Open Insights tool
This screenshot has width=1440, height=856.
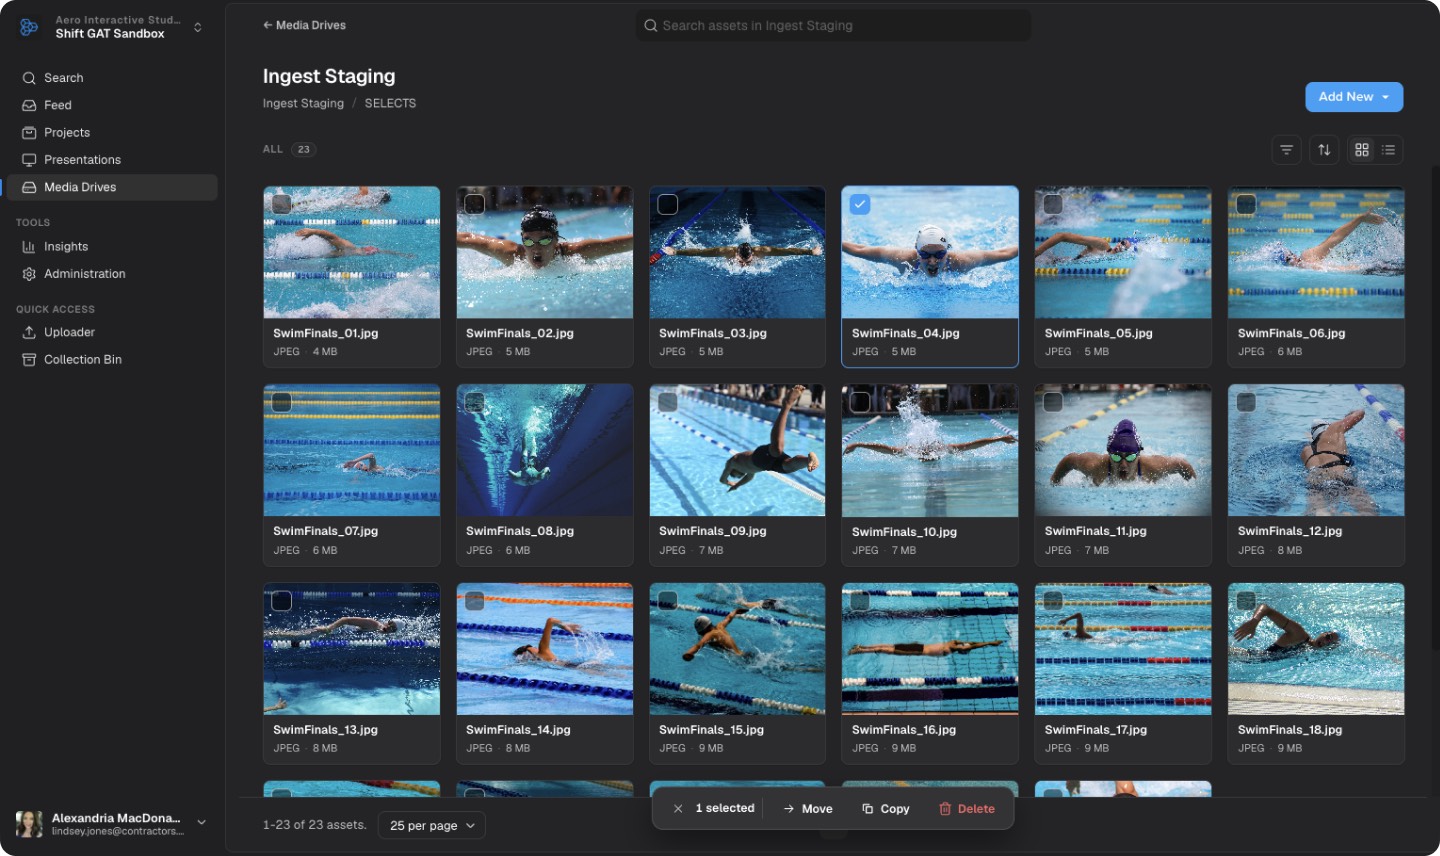click(112, 247)
